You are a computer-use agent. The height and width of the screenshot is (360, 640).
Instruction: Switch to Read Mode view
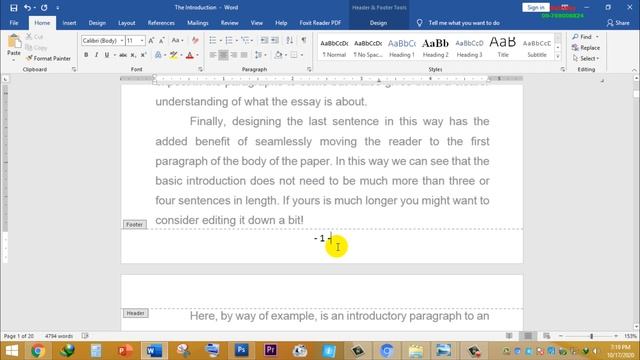click(509, 336)
